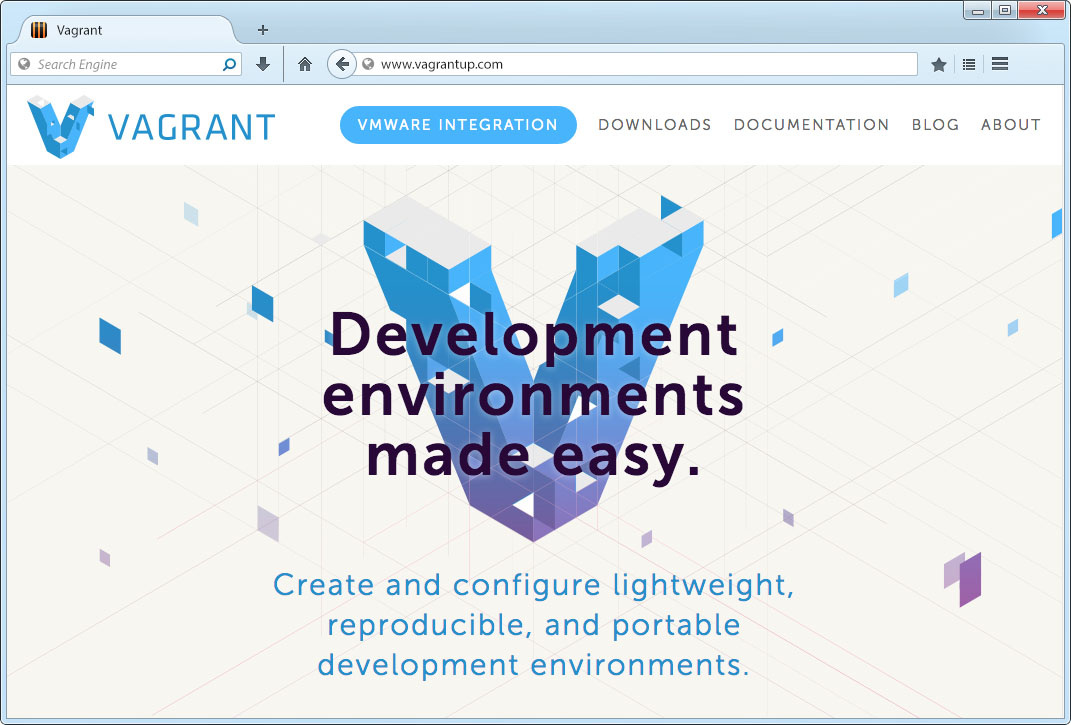Open a new browser tab
1071x725 pixels.
coord(262,29)
